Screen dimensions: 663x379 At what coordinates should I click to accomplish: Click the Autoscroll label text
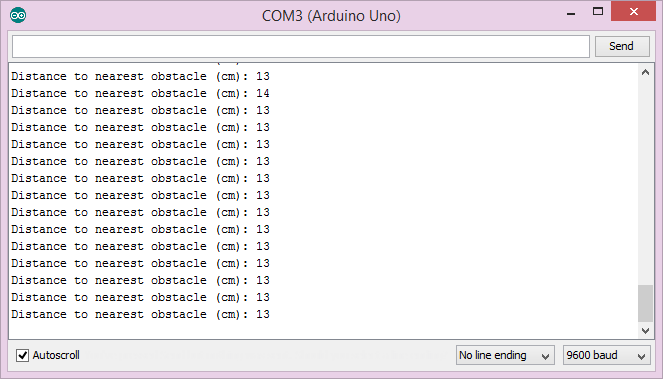[56, 355]
